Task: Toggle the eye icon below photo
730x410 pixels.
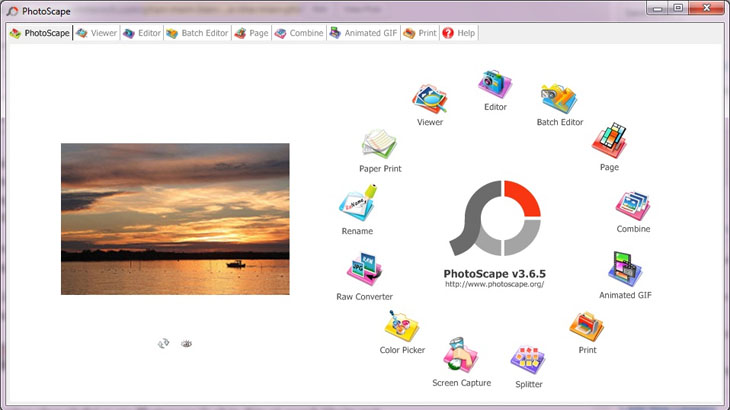Action: point(186,343)
